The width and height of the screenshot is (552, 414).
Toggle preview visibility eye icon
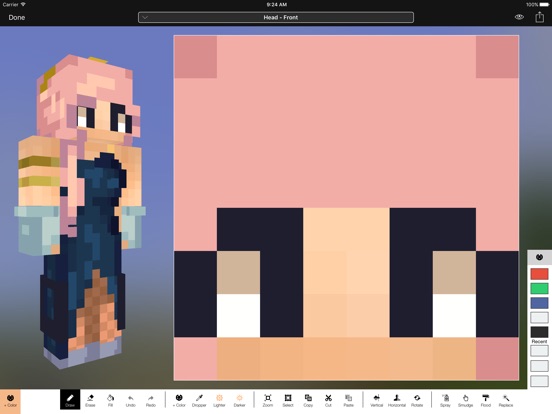point(519,17)
